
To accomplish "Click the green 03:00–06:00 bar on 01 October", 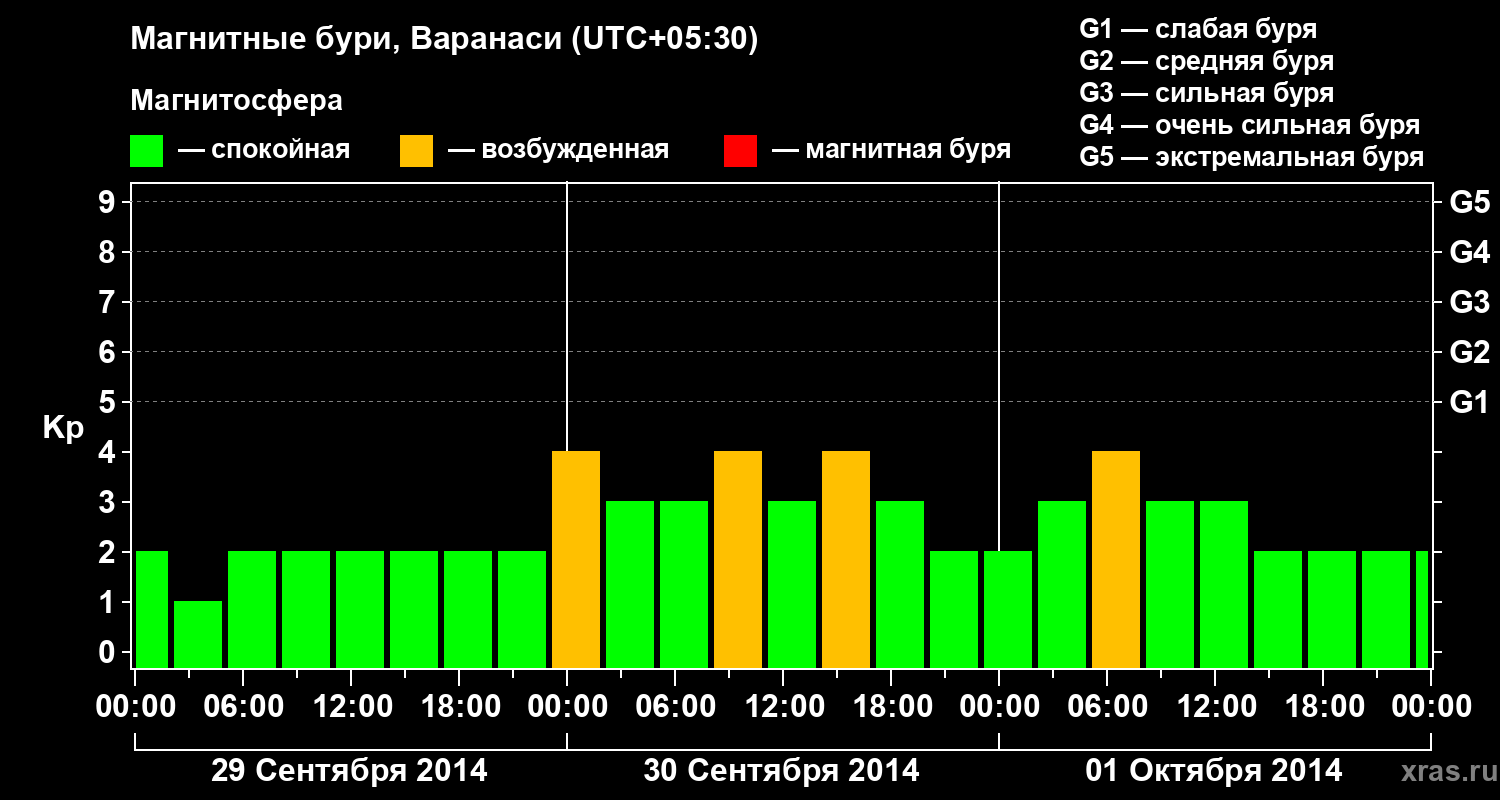I will point(1062,584).
